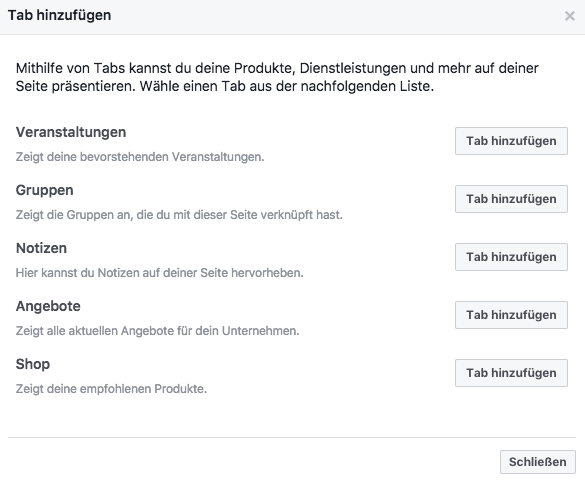Screen dimensions: 585x481
Task: Add the Angebote tab
Action: coord(511,315)
